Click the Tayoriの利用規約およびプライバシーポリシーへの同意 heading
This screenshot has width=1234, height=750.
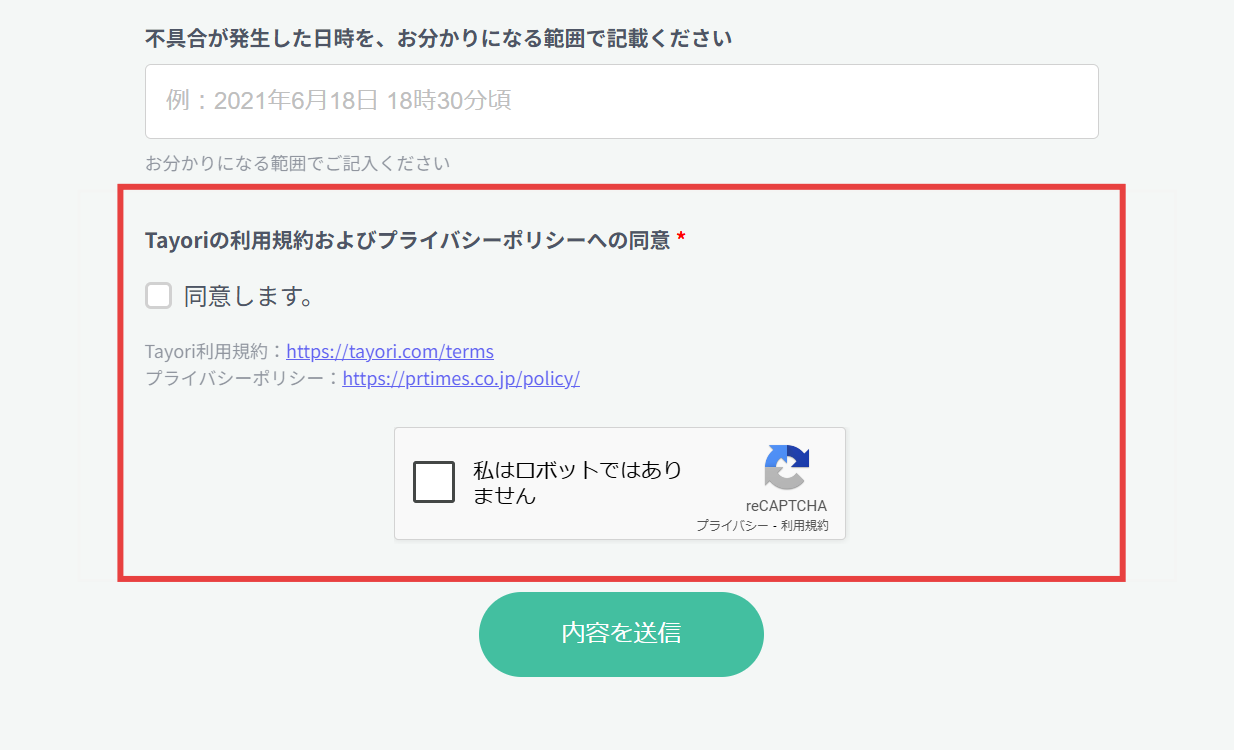(x=407, y=241)
